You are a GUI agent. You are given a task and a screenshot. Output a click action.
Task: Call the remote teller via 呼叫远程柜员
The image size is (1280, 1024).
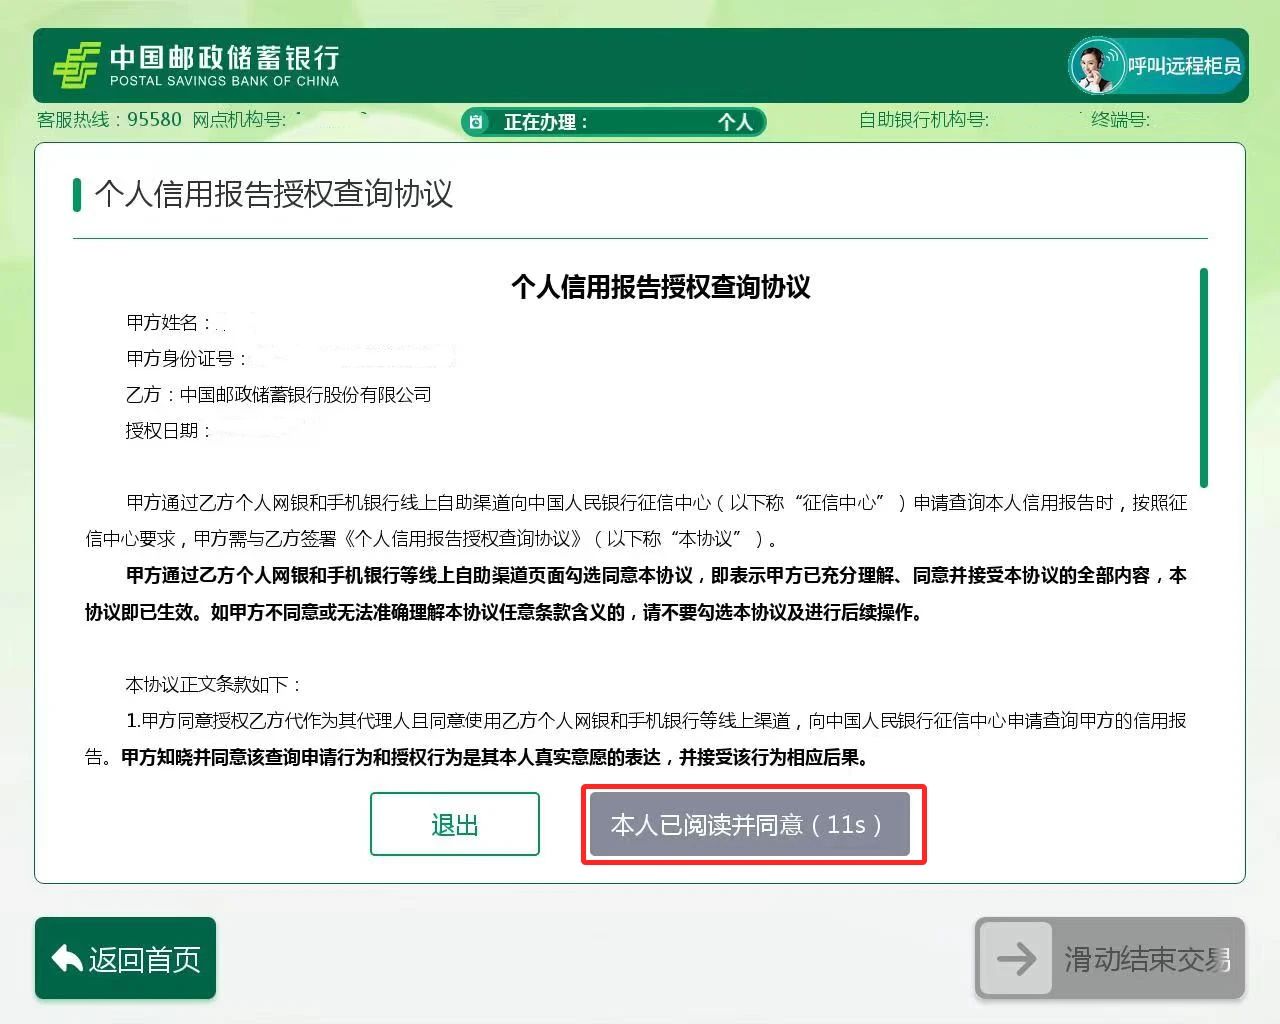tap(1183, 66)
